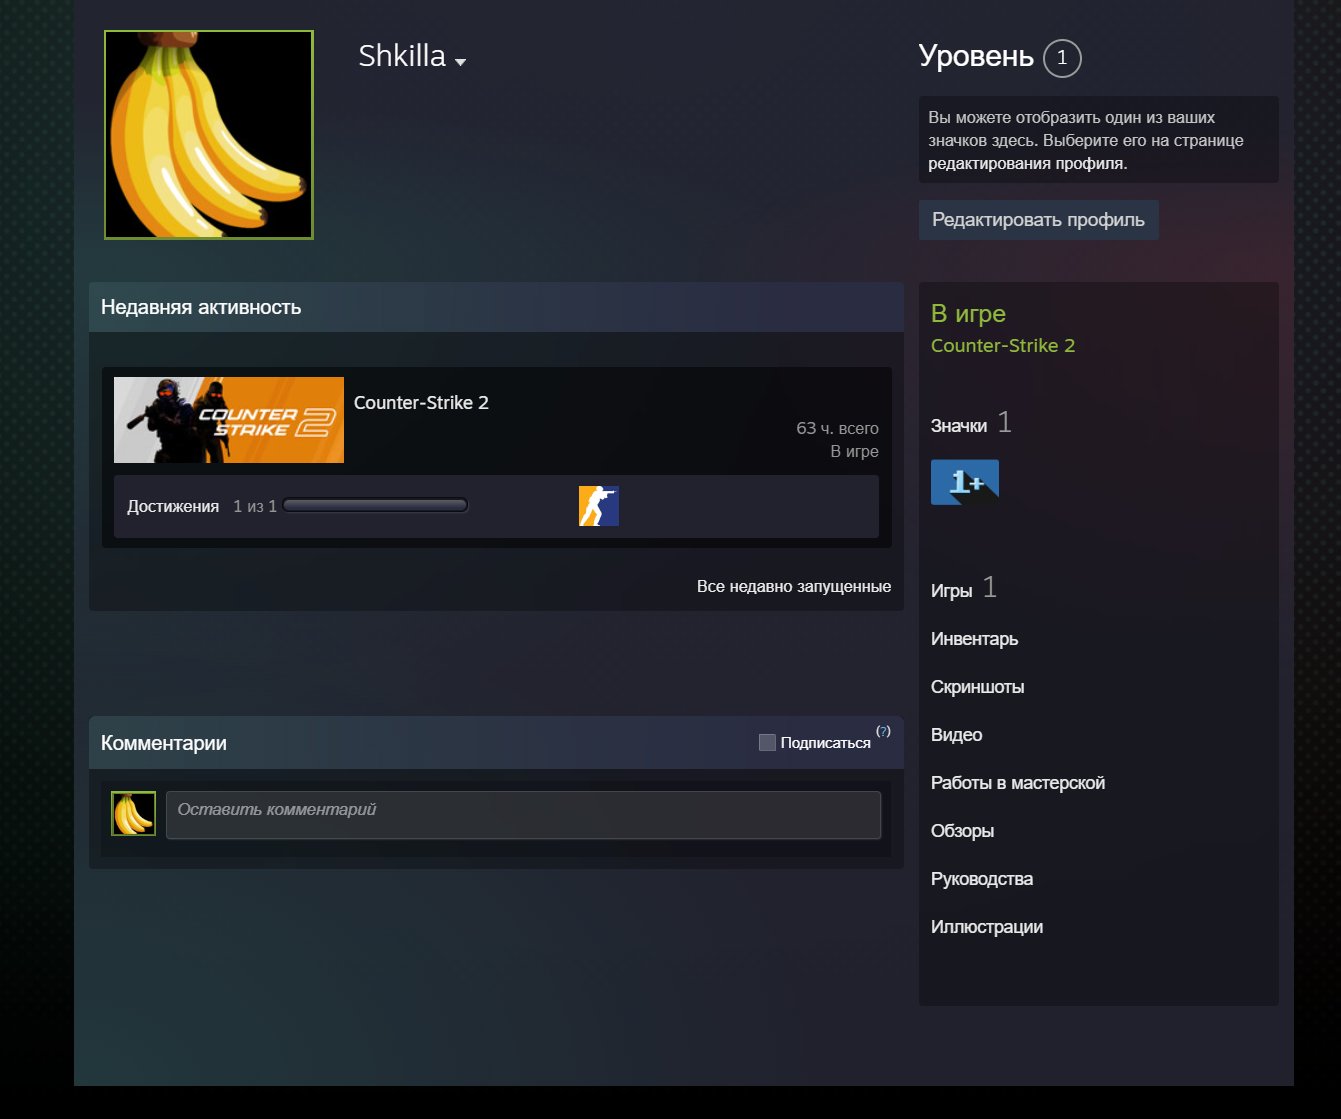Tick the Подписаться checkbox
The height and width of the screenshot is (1119, 1341).
pyautogui.click(x=767, y=742)
